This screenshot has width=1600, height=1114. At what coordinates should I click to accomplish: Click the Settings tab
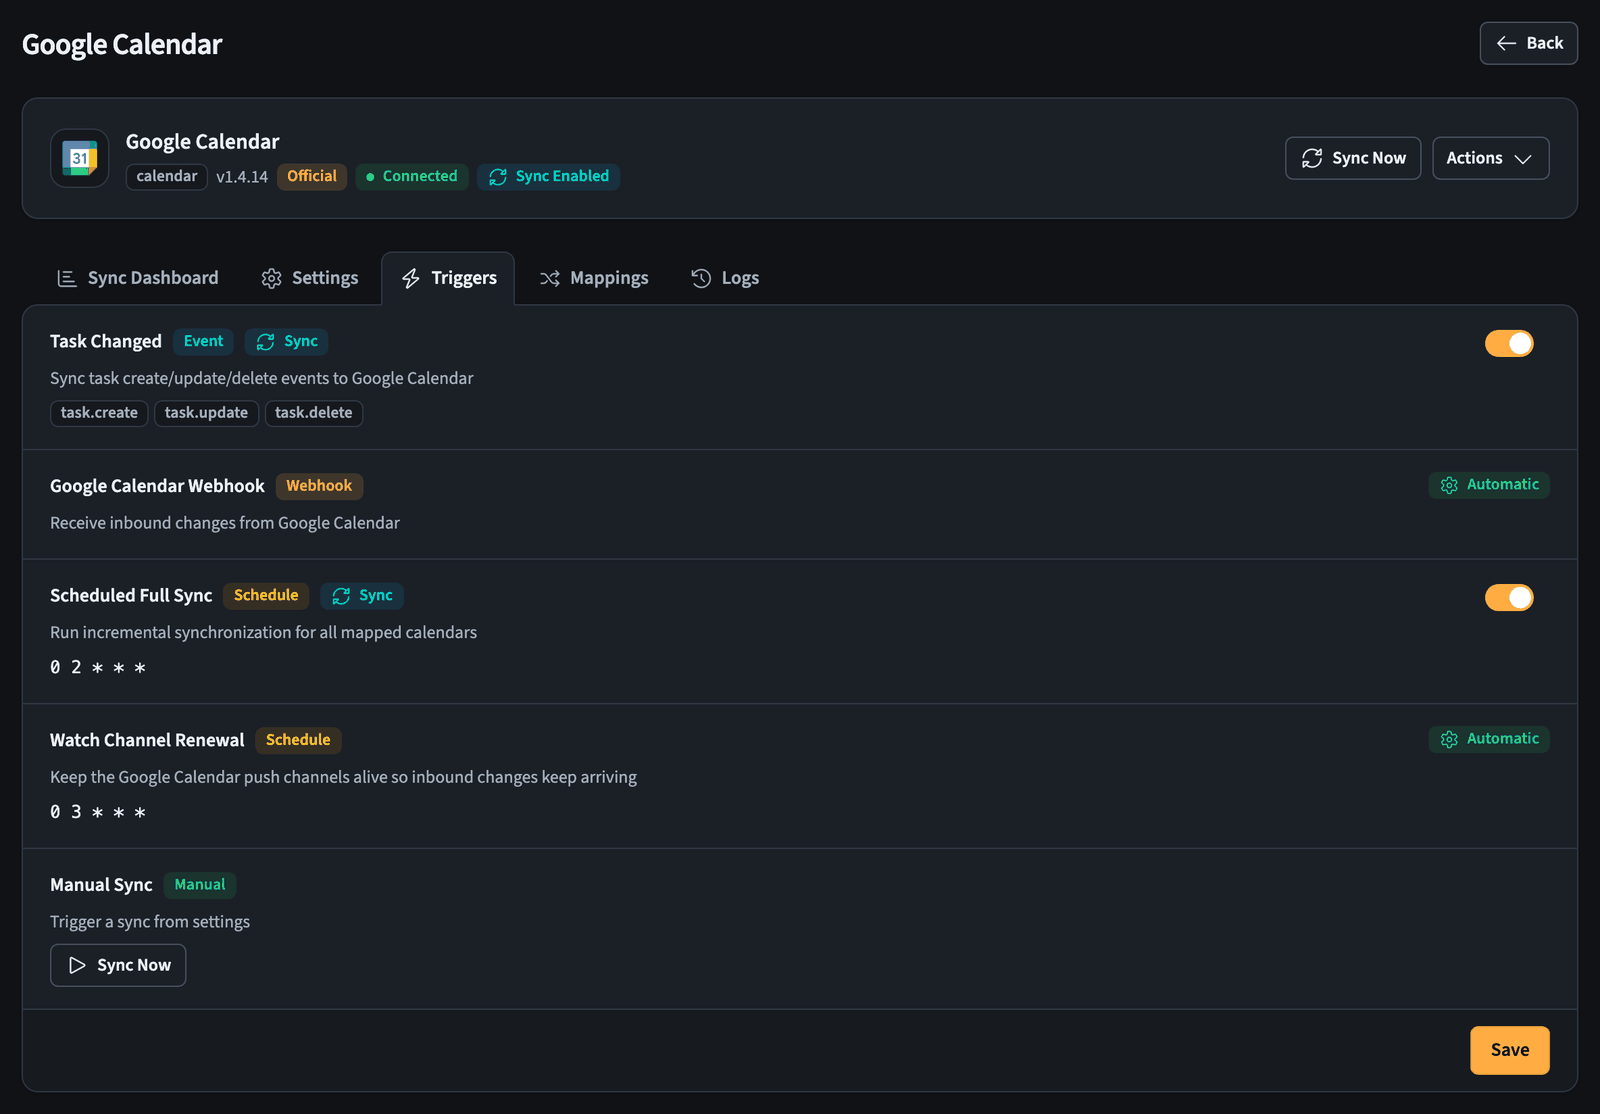click(x=310, y=278)
